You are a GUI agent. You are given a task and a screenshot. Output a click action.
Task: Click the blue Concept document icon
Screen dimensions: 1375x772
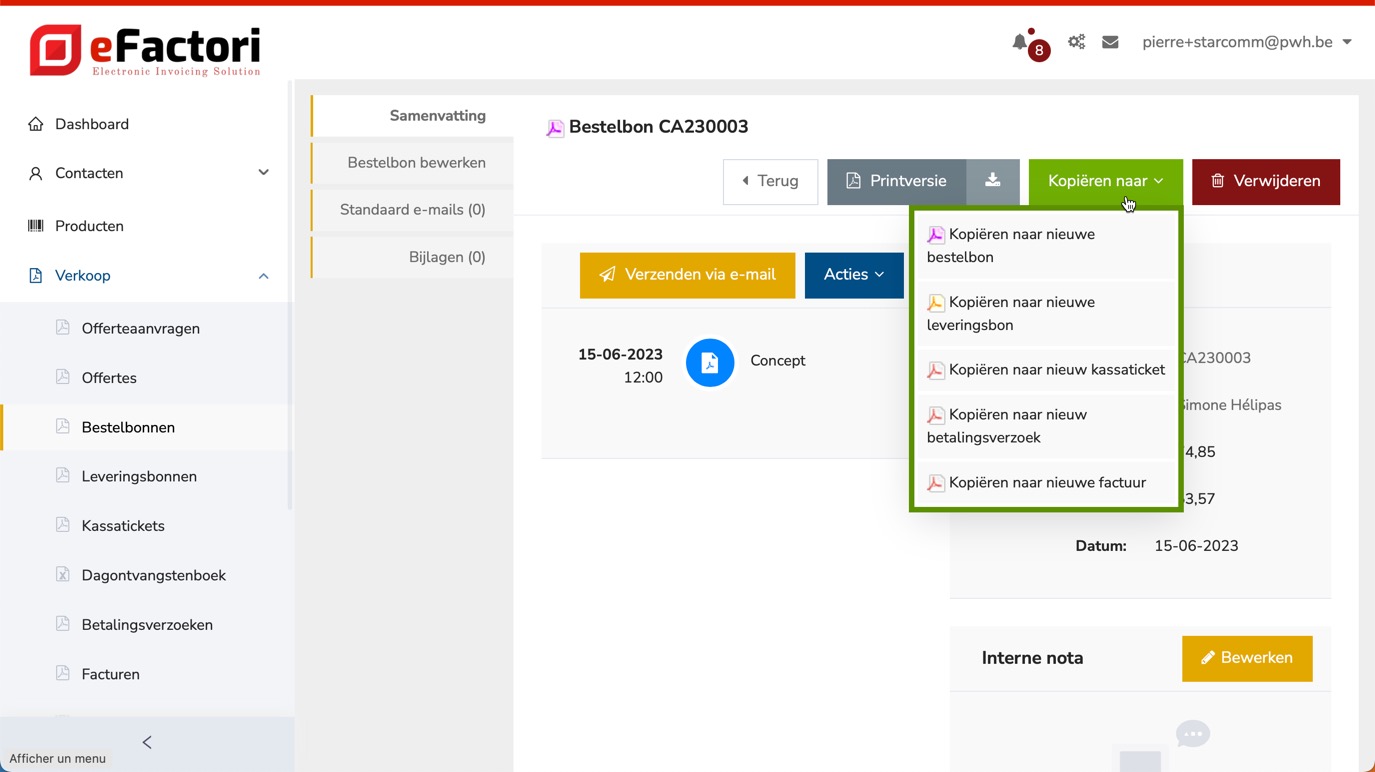[709, 362]
